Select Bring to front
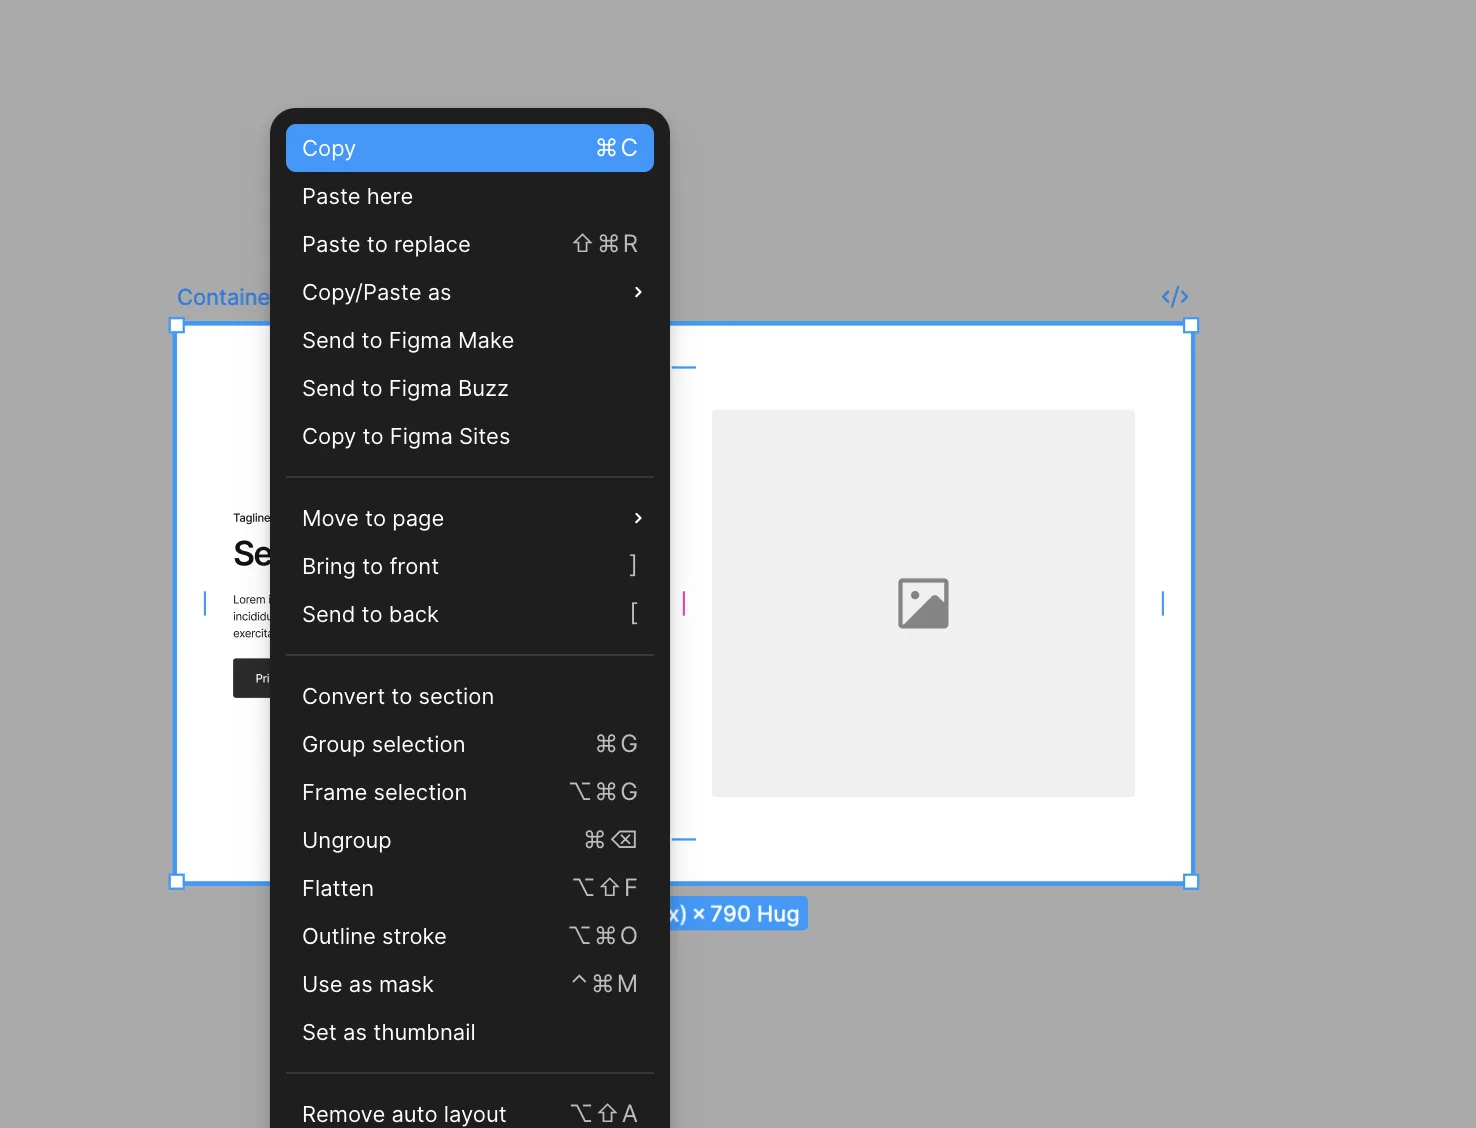Image resolution: width=1476 pixels, height=1128 pixels. (x=469, y=566)
